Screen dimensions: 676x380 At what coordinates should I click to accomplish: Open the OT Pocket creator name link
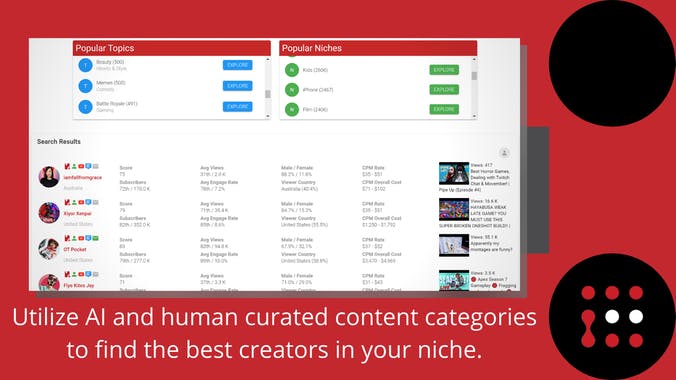[75, 249]
